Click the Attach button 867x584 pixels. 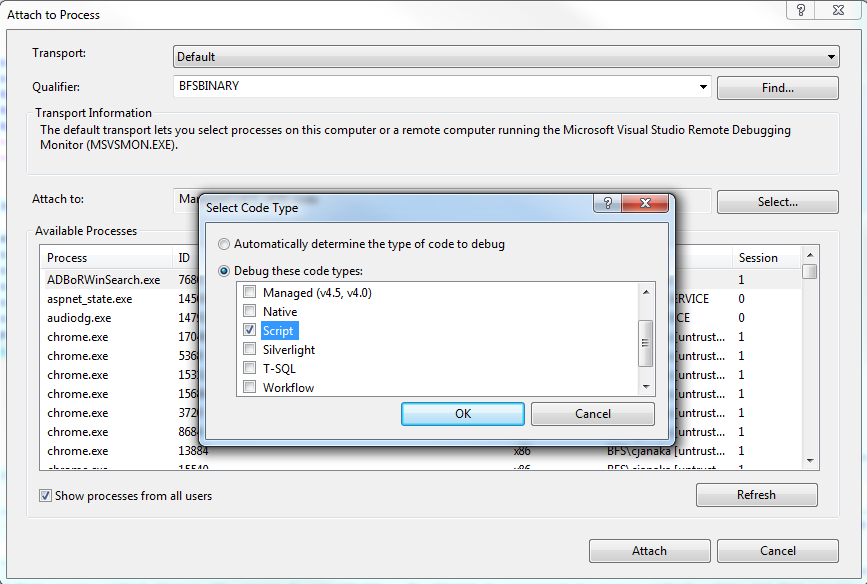(x=649, y=550)
